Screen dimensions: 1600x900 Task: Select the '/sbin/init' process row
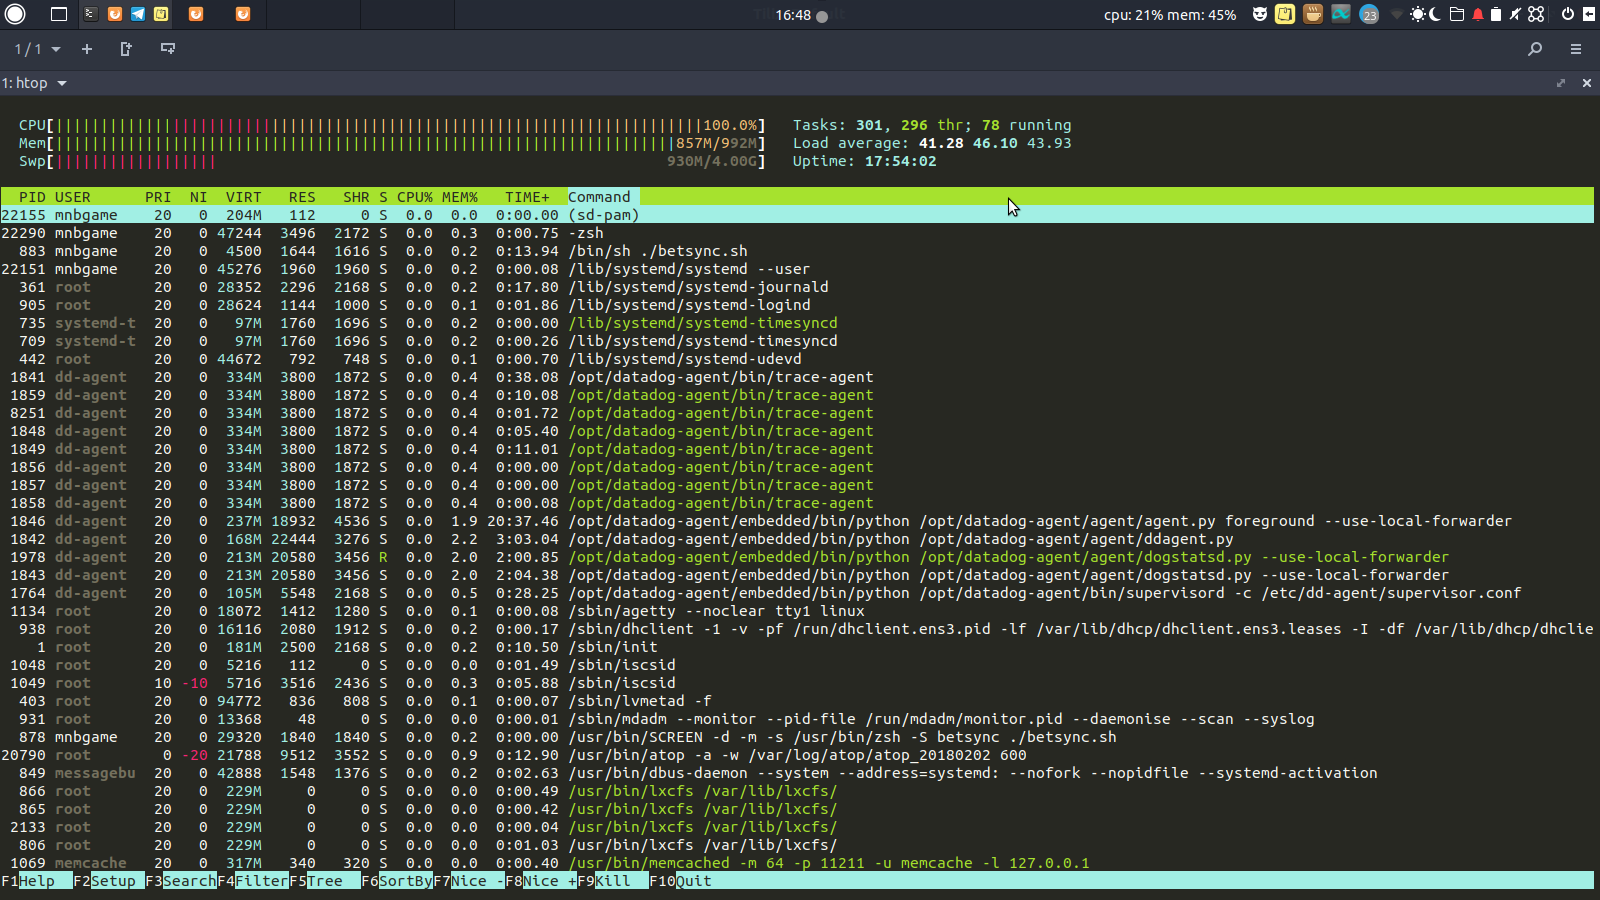[797, 647]
